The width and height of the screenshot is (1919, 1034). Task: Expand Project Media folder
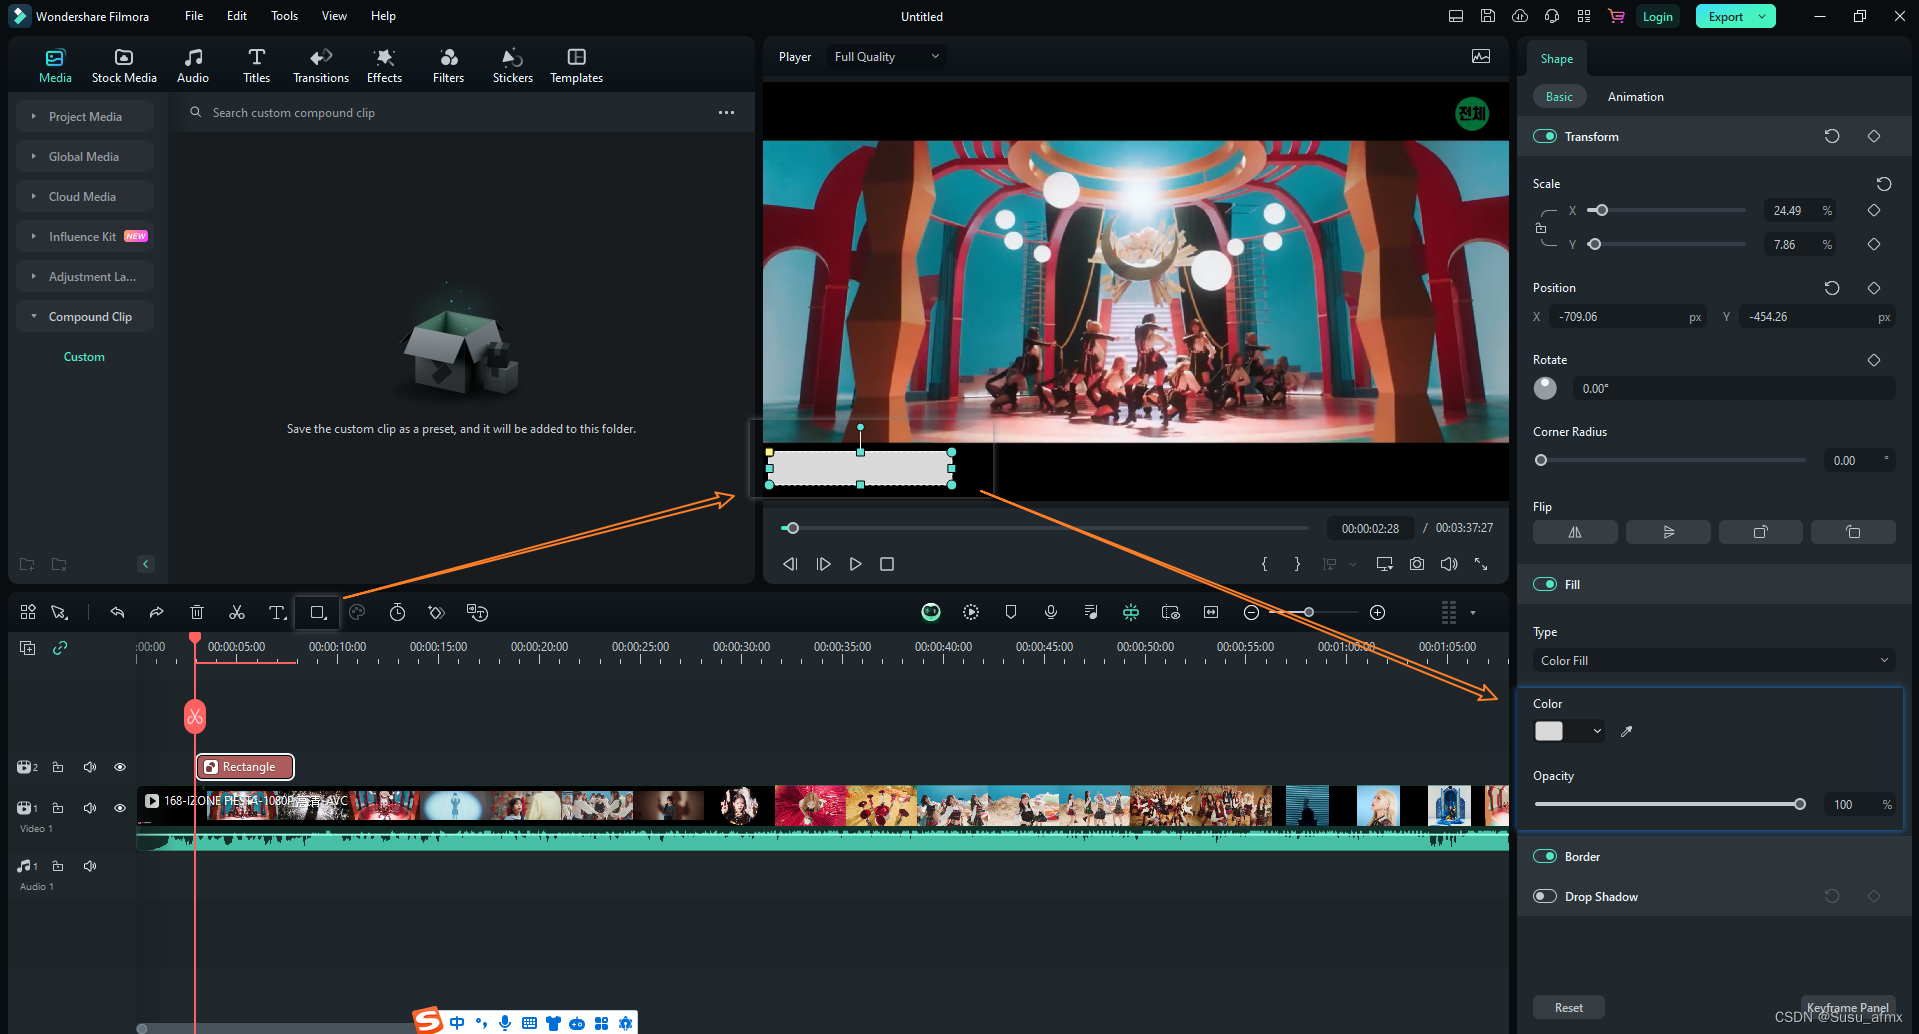tap(85, 116)
